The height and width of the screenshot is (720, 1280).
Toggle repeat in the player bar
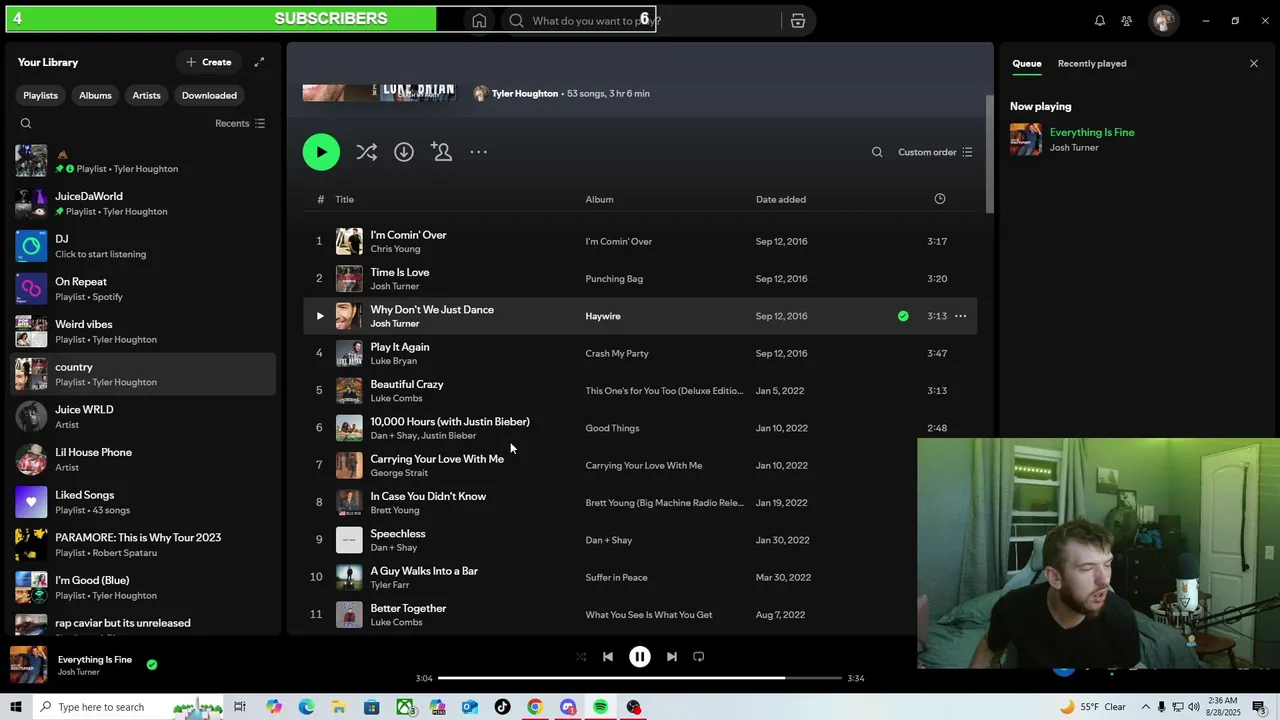[699, 657]
